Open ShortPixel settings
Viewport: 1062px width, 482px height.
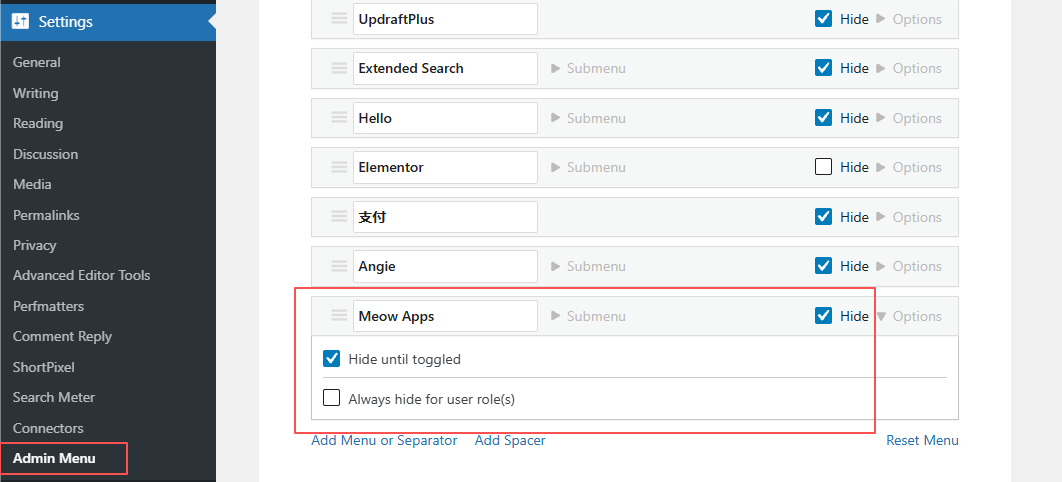point(43,367)
